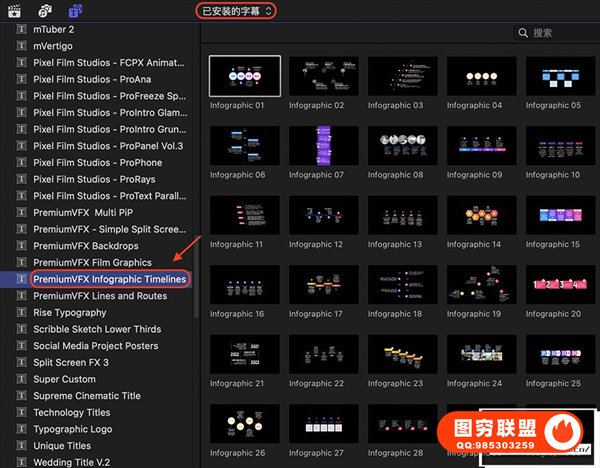Open the Photos and Audio sidebar
Viewport: 600px width, 468px height.
click(x=46, y=10)
